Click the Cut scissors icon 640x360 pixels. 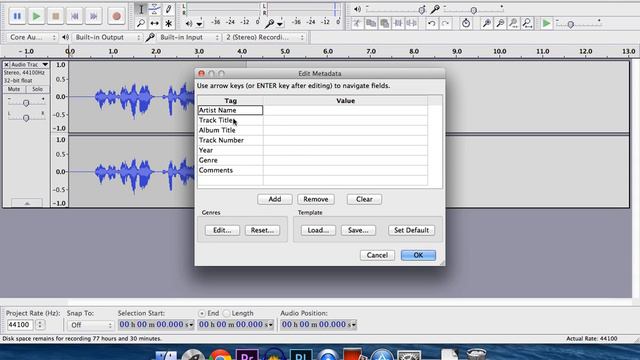pos(357,23)
